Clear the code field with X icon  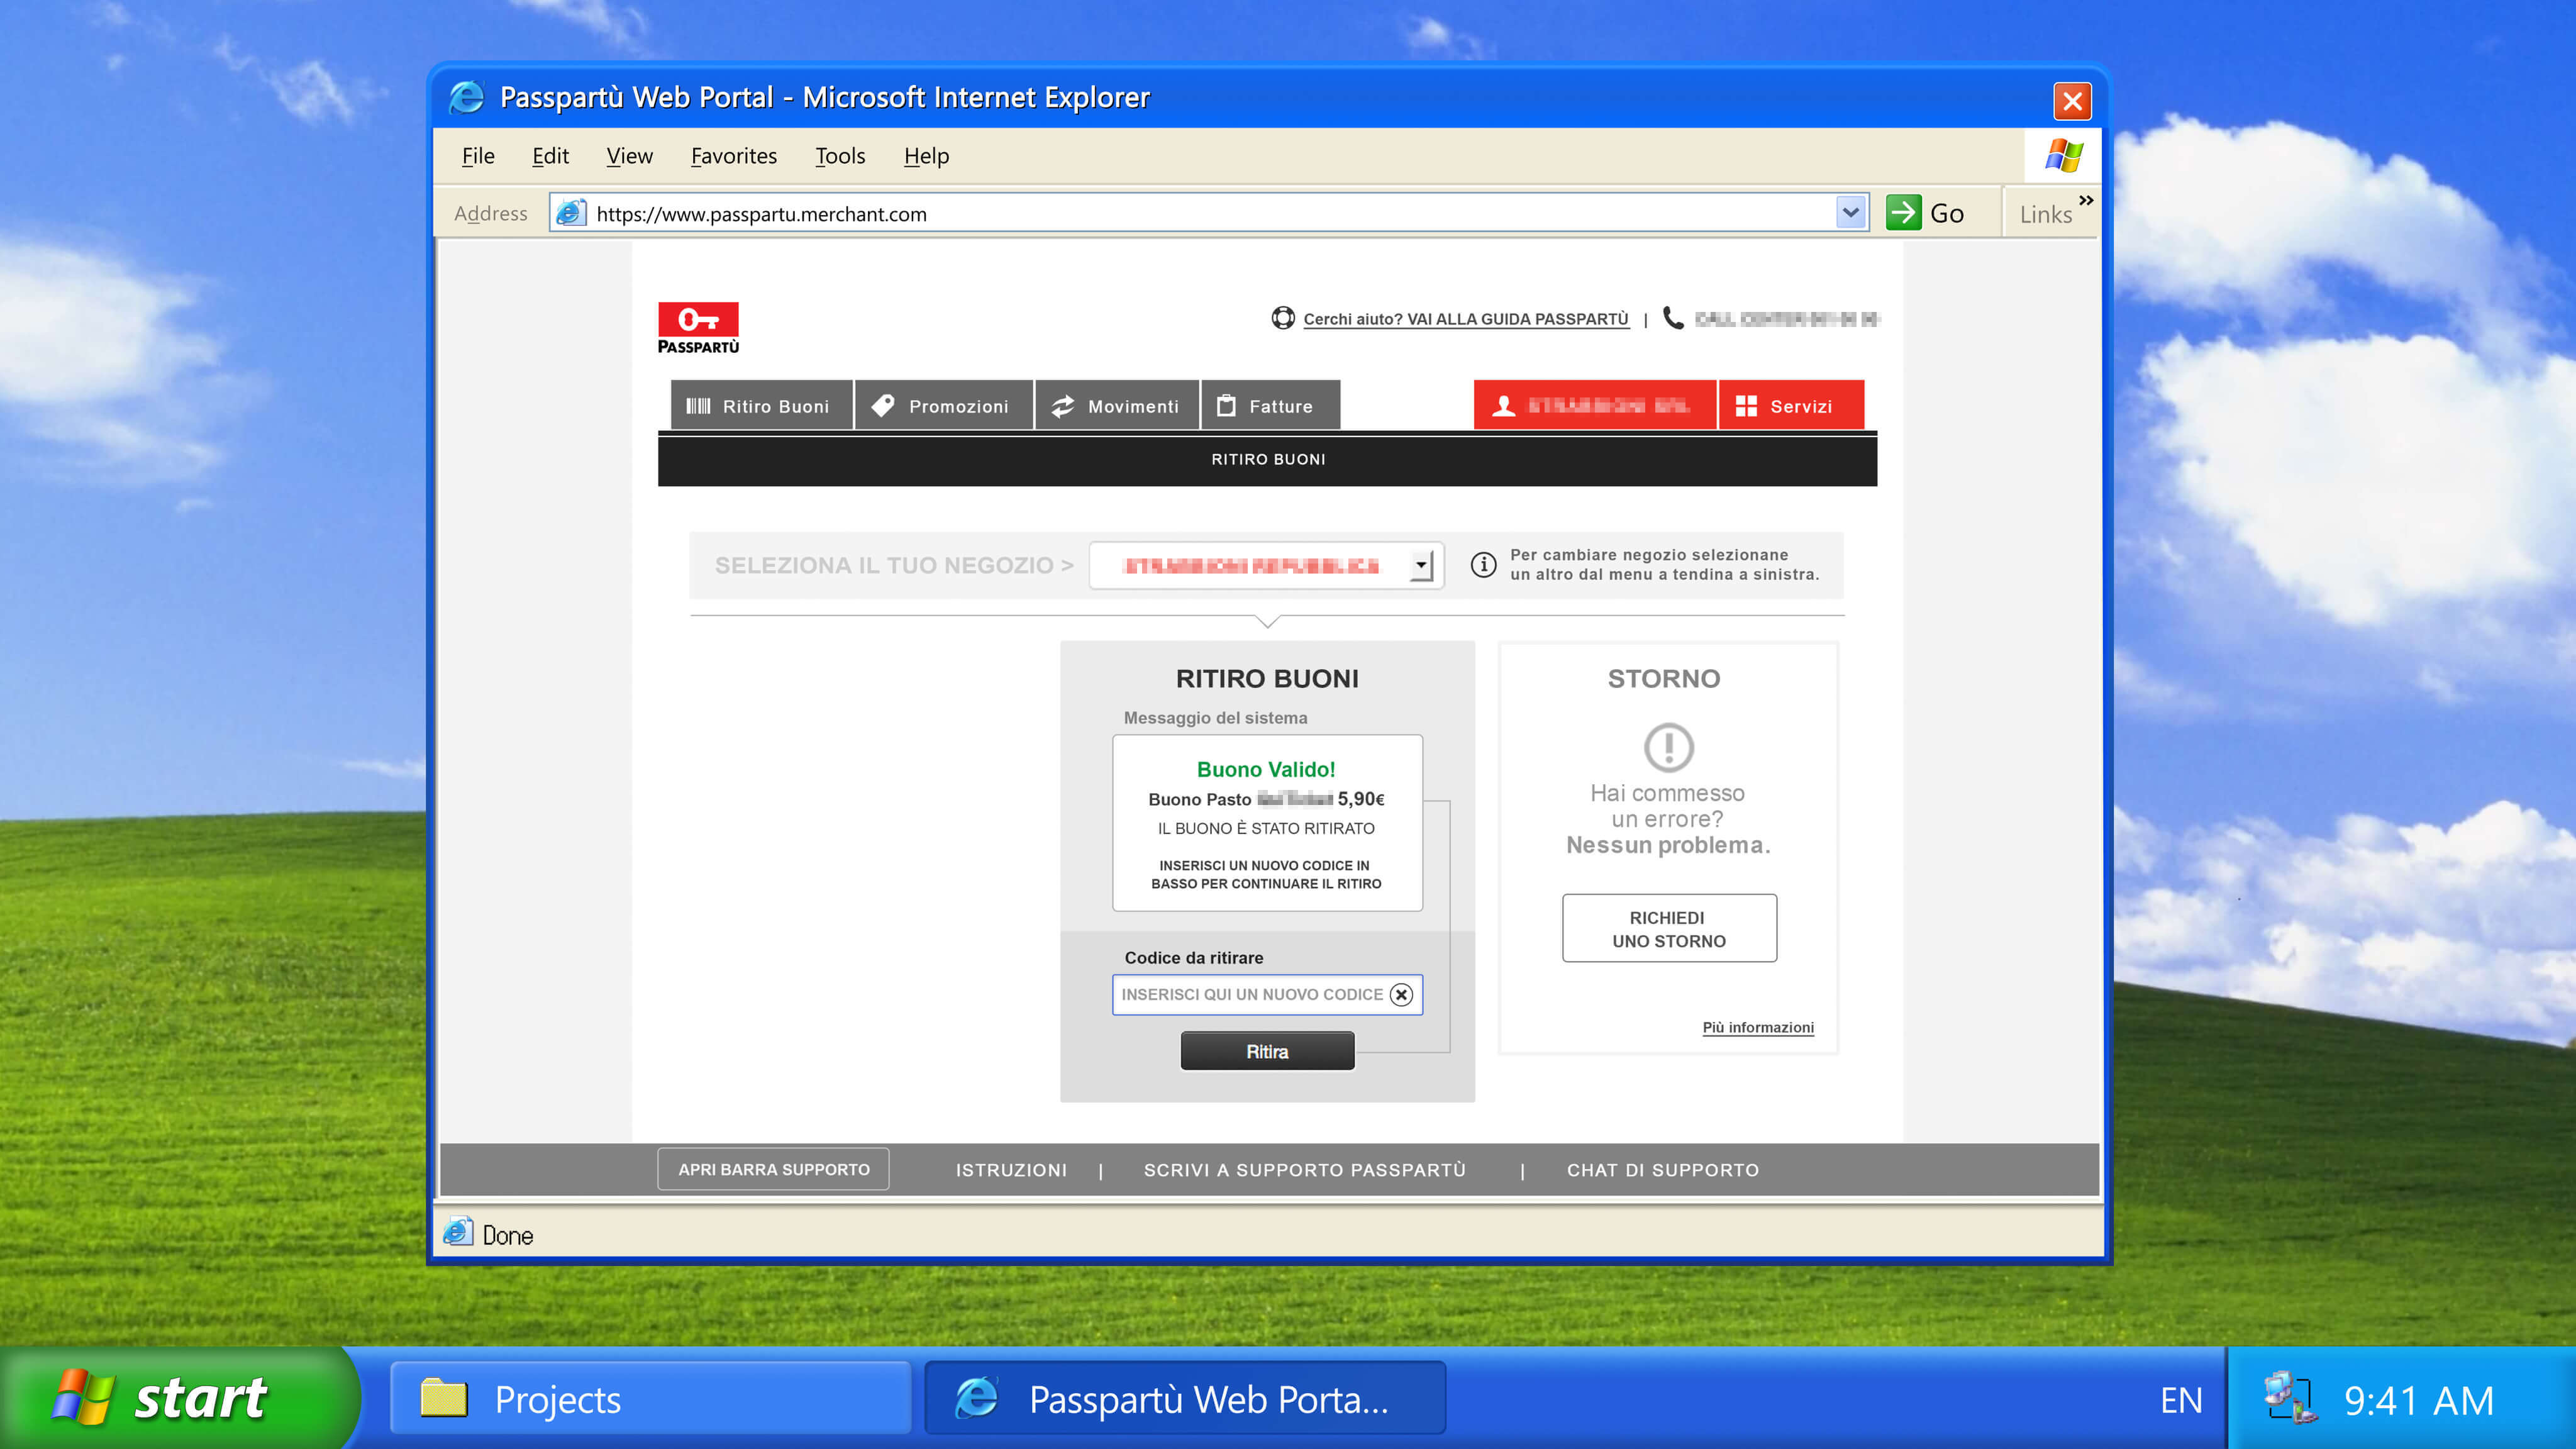pyautogui.click(x=1401, y=995)
